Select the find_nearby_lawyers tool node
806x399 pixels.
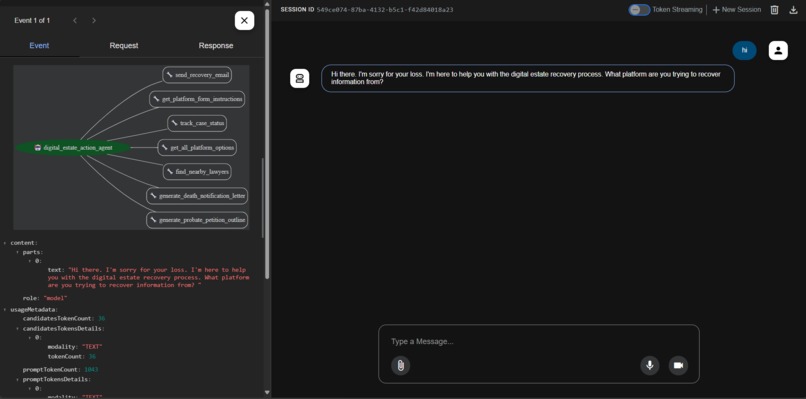coord(197,172)
